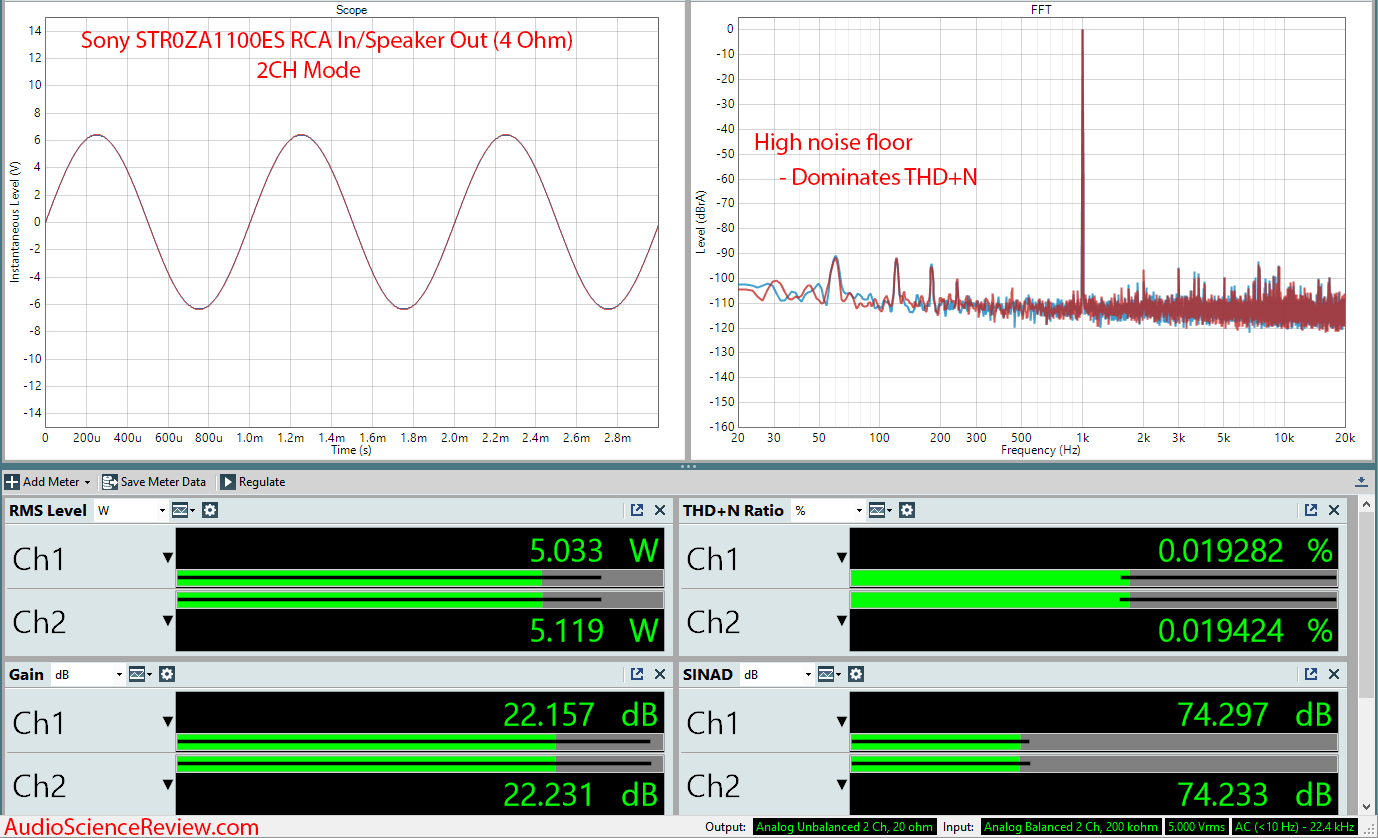Click the Add Meter button
This screenshot has width=1378, height=838.
click(48, 482)
